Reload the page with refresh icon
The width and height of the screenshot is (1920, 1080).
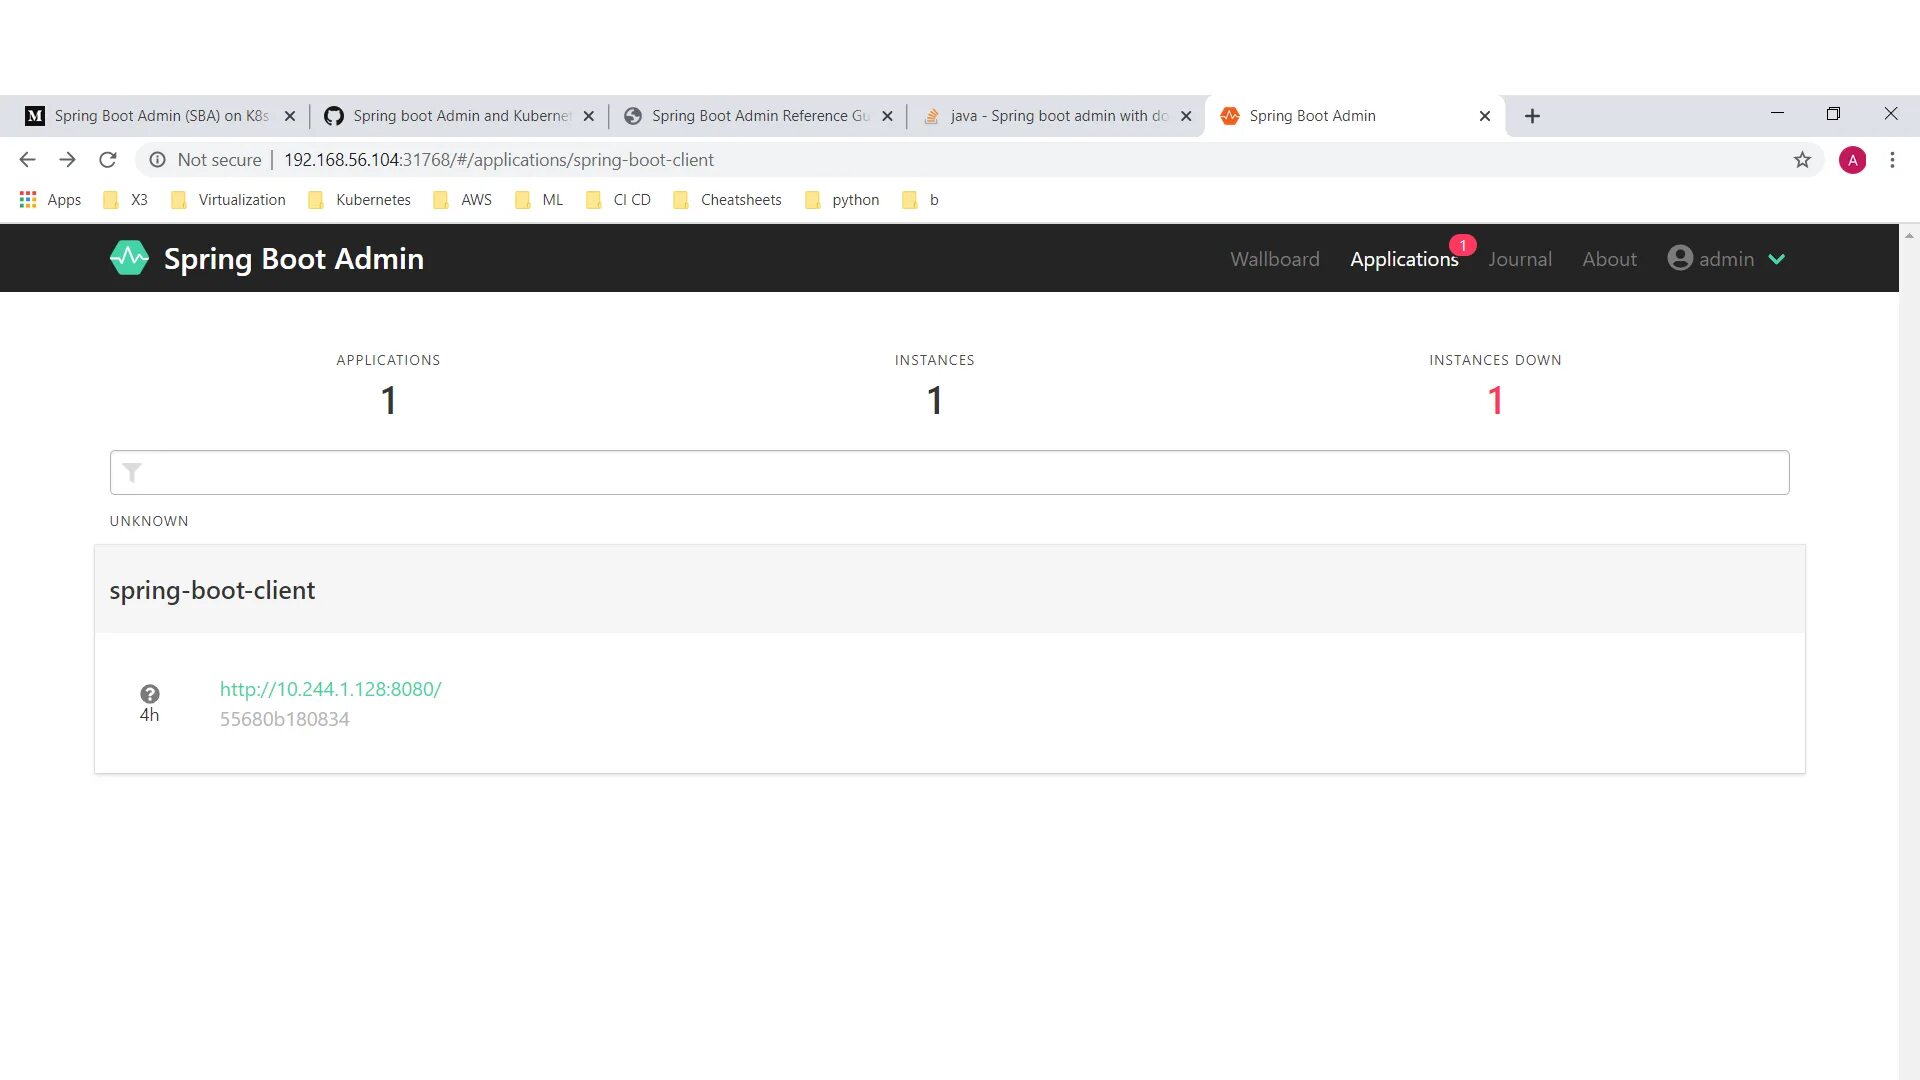(108, 160)
